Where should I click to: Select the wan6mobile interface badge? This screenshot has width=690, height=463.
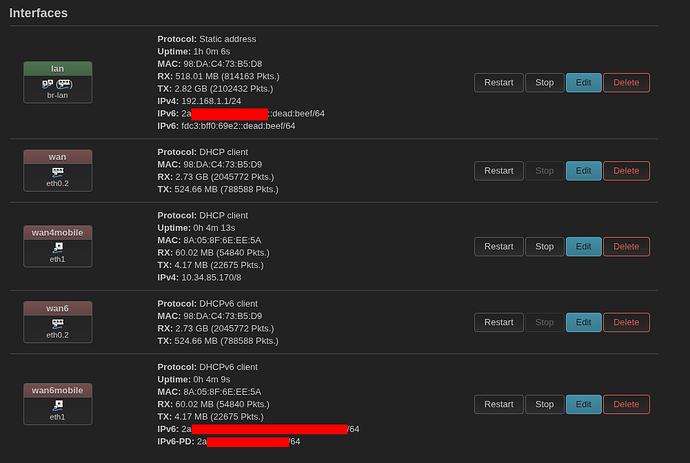click(x=58, y=390)
